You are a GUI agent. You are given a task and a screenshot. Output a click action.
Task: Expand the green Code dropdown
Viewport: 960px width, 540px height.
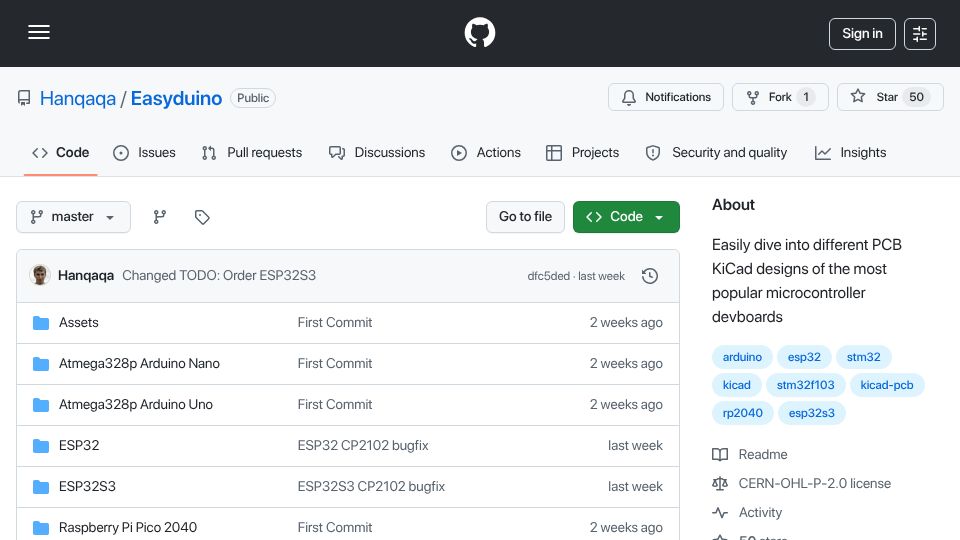tap(626, 217)
